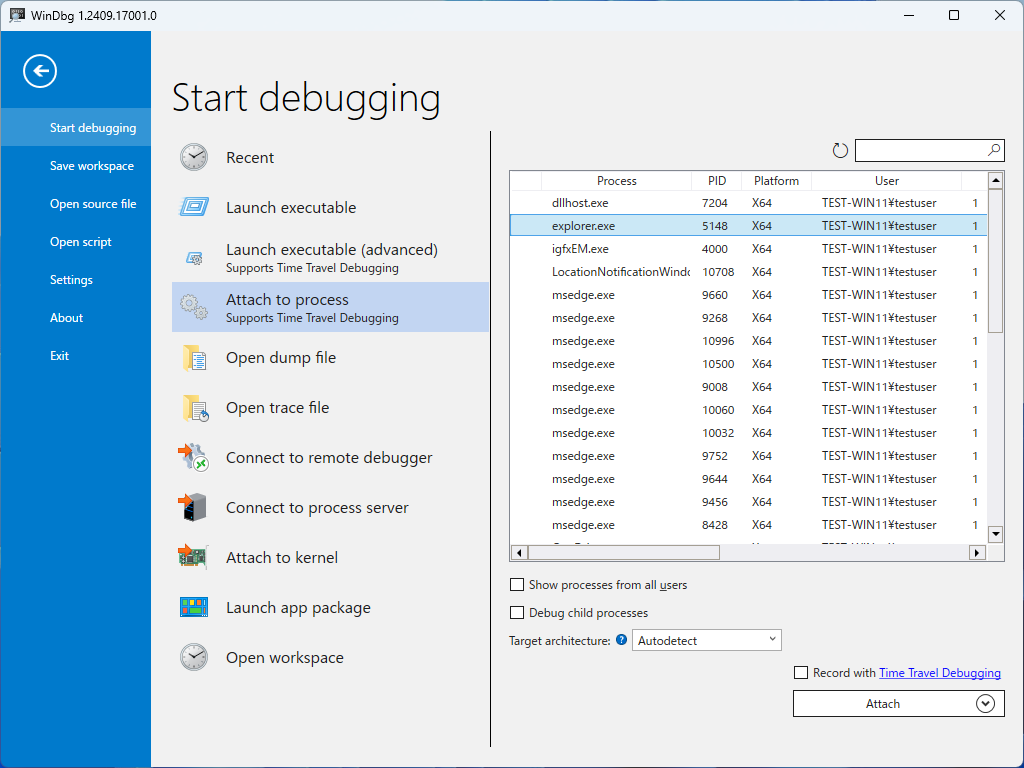Click the Recent clock icon
The image size is (1024, 768).
(x=194, y=157)
